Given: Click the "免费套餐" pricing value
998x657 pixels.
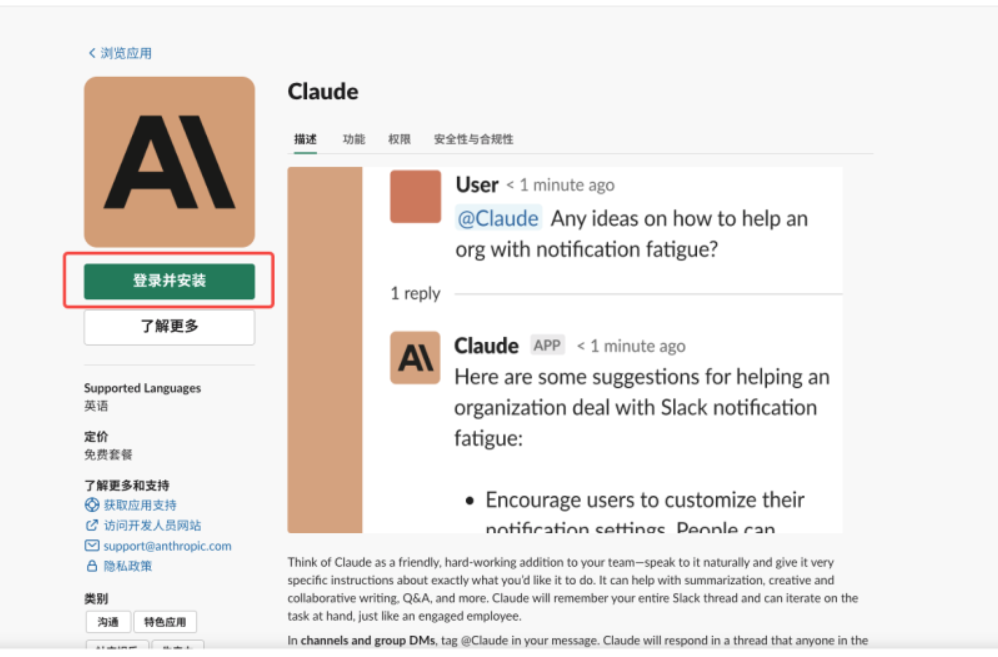Looking at the screenshot, I should (x=108, y=455).
